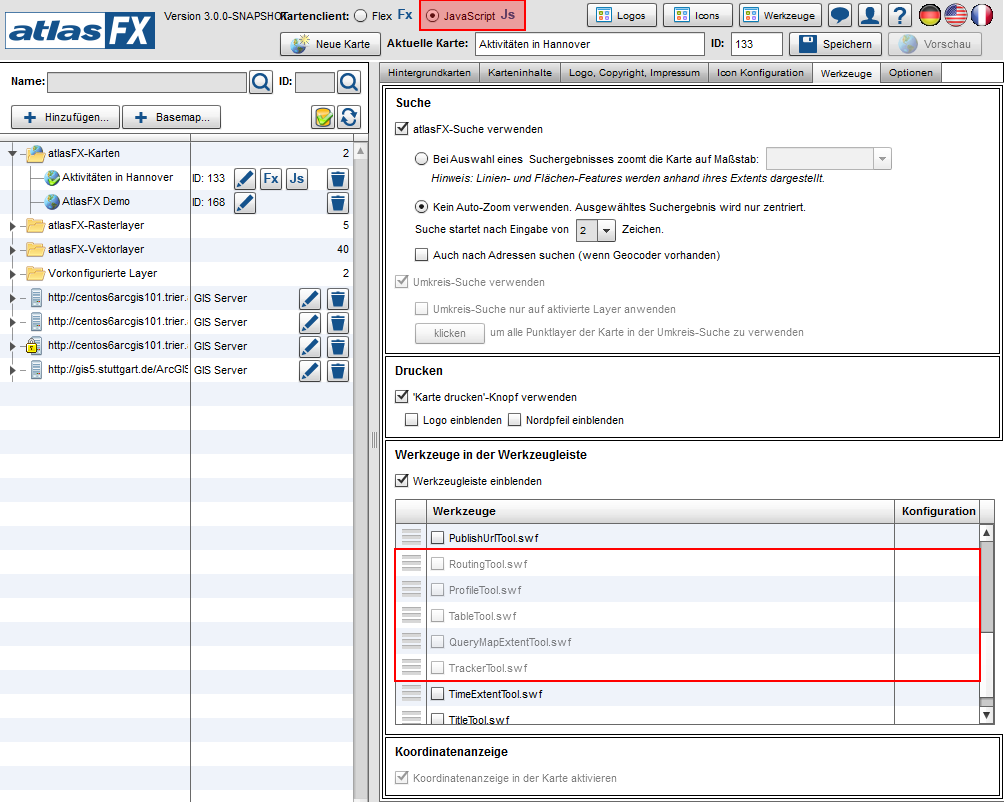The height and width of the screenshot is (802, 1004).
Task: Click drag handle of PublishUrlTool.swf row
Action: pyautogui.click(x=411, y=538)
